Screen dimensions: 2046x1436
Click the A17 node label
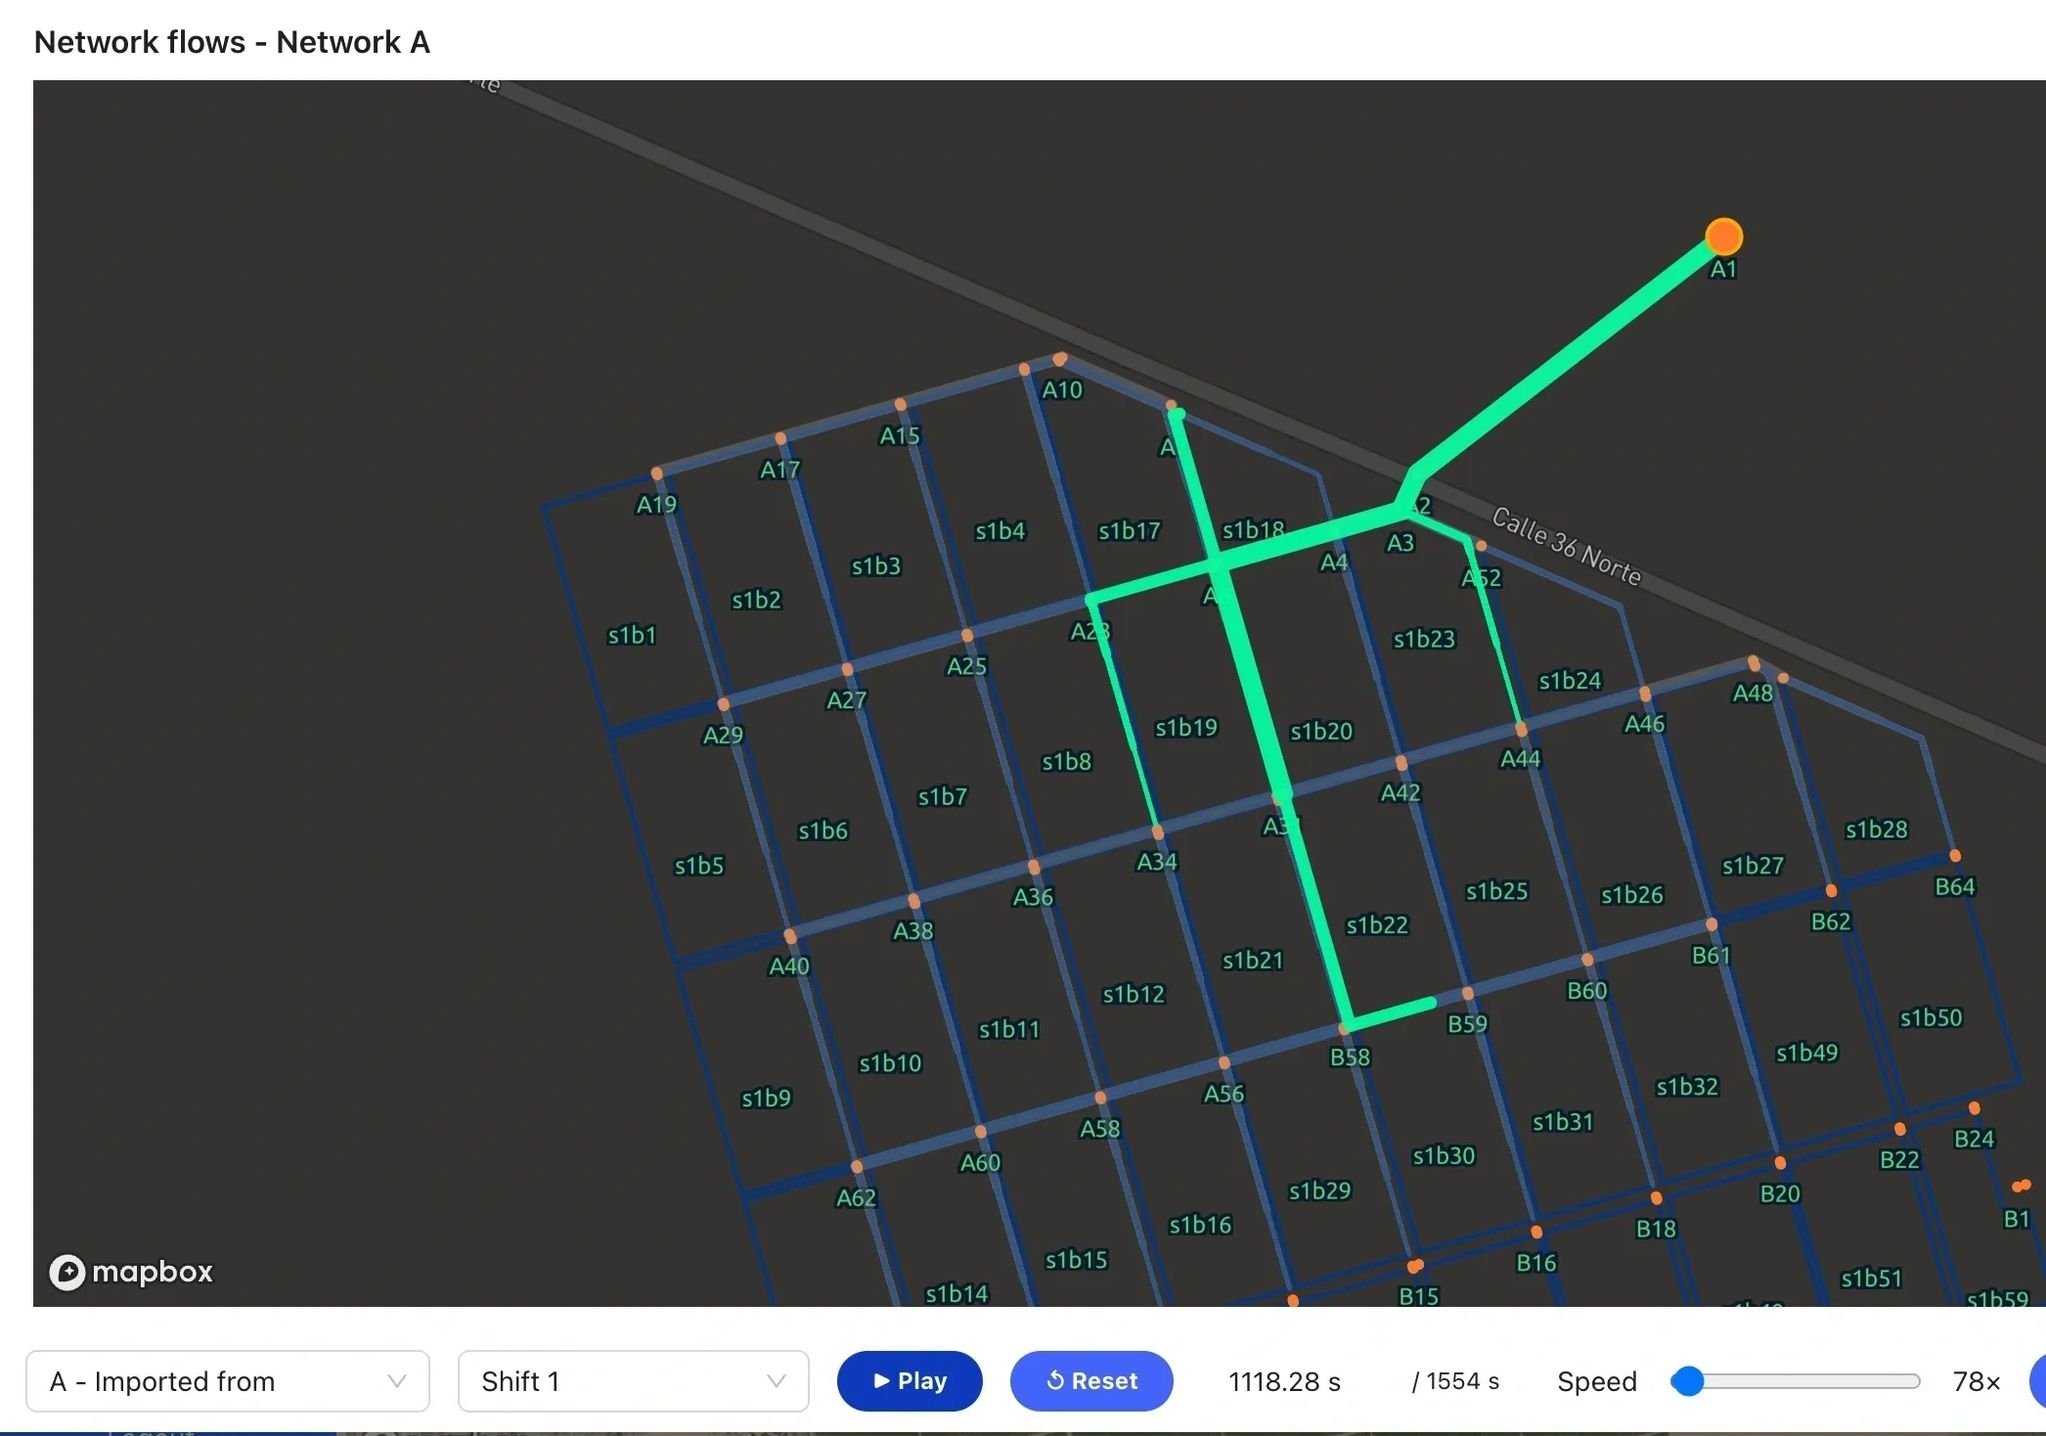[x=780, y=470]
